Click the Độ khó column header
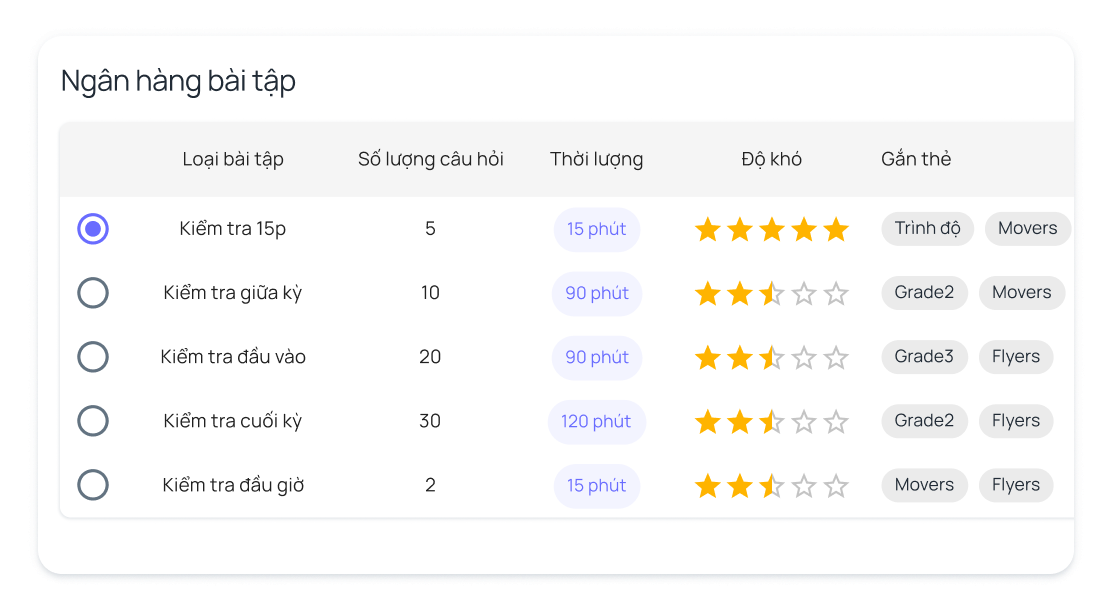 pyautogui.click(x=771, y=159)
